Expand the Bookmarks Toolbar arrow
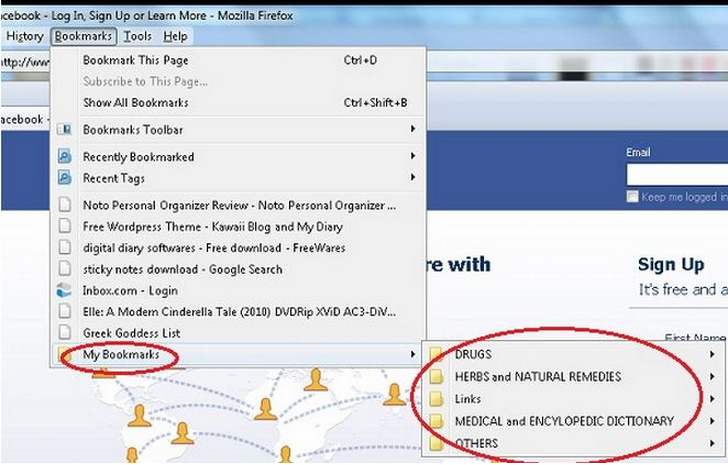Image resolution: width=728 pixels, height=465 pixels. pos(412,129)
